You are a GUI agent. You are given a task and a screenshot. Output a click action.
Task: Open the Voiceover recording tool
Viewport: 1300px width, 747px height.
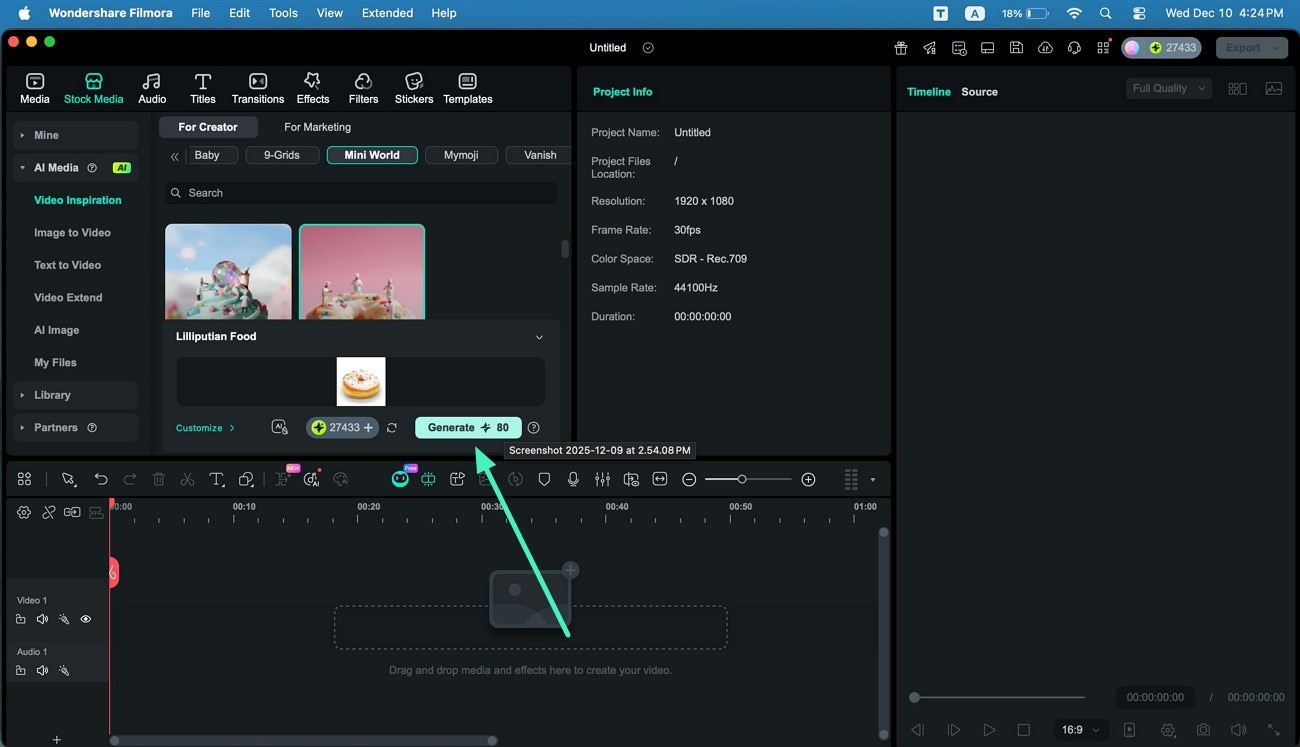click(x=573, y=479)
